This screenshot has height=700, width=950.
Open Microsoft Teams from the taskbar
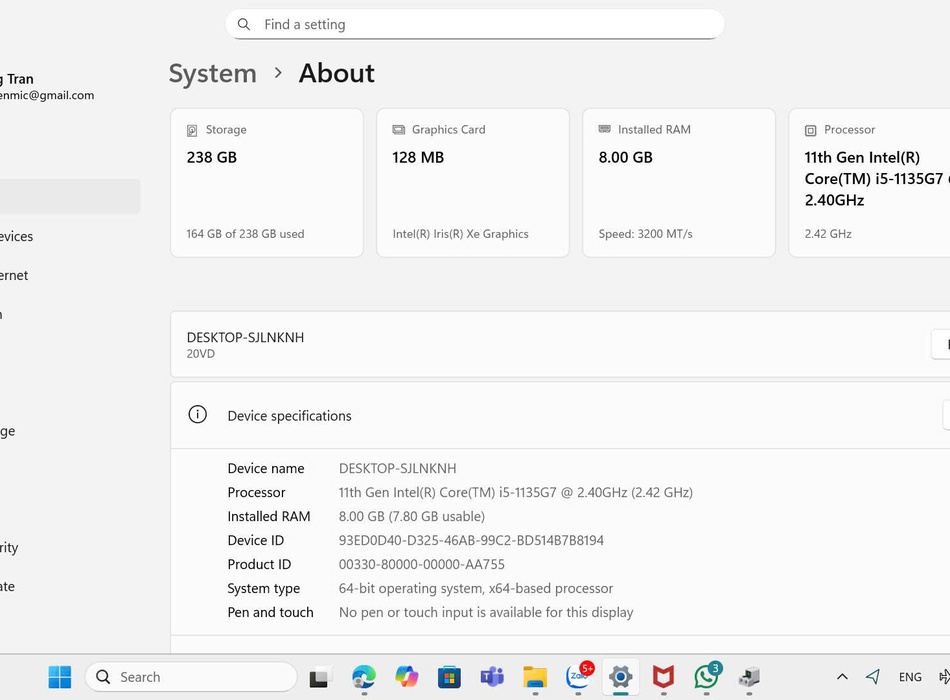point(492,677)
